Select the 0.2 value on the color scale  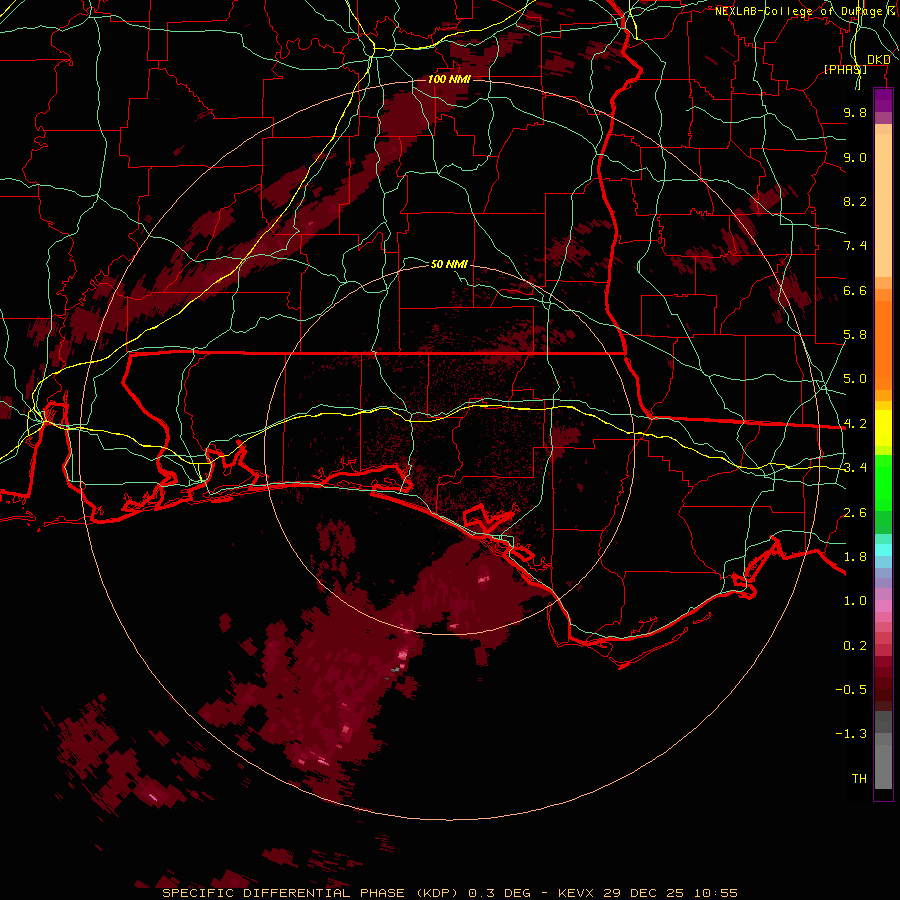tap(855, 646)
